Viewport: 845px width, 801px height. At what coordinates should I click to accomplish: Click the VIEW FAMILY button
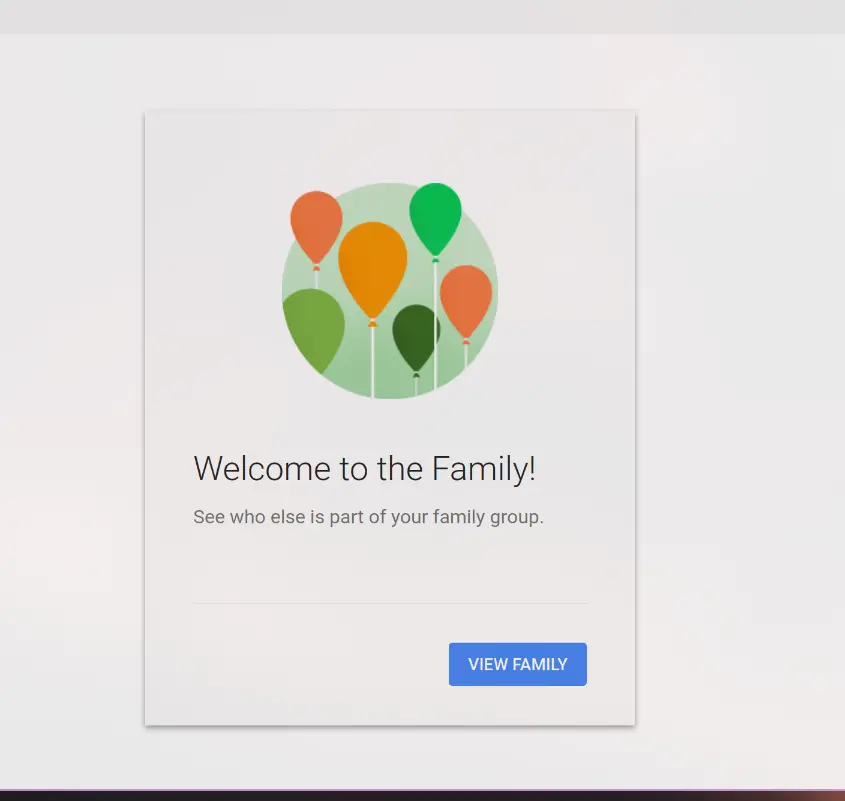tap(517, 664)
